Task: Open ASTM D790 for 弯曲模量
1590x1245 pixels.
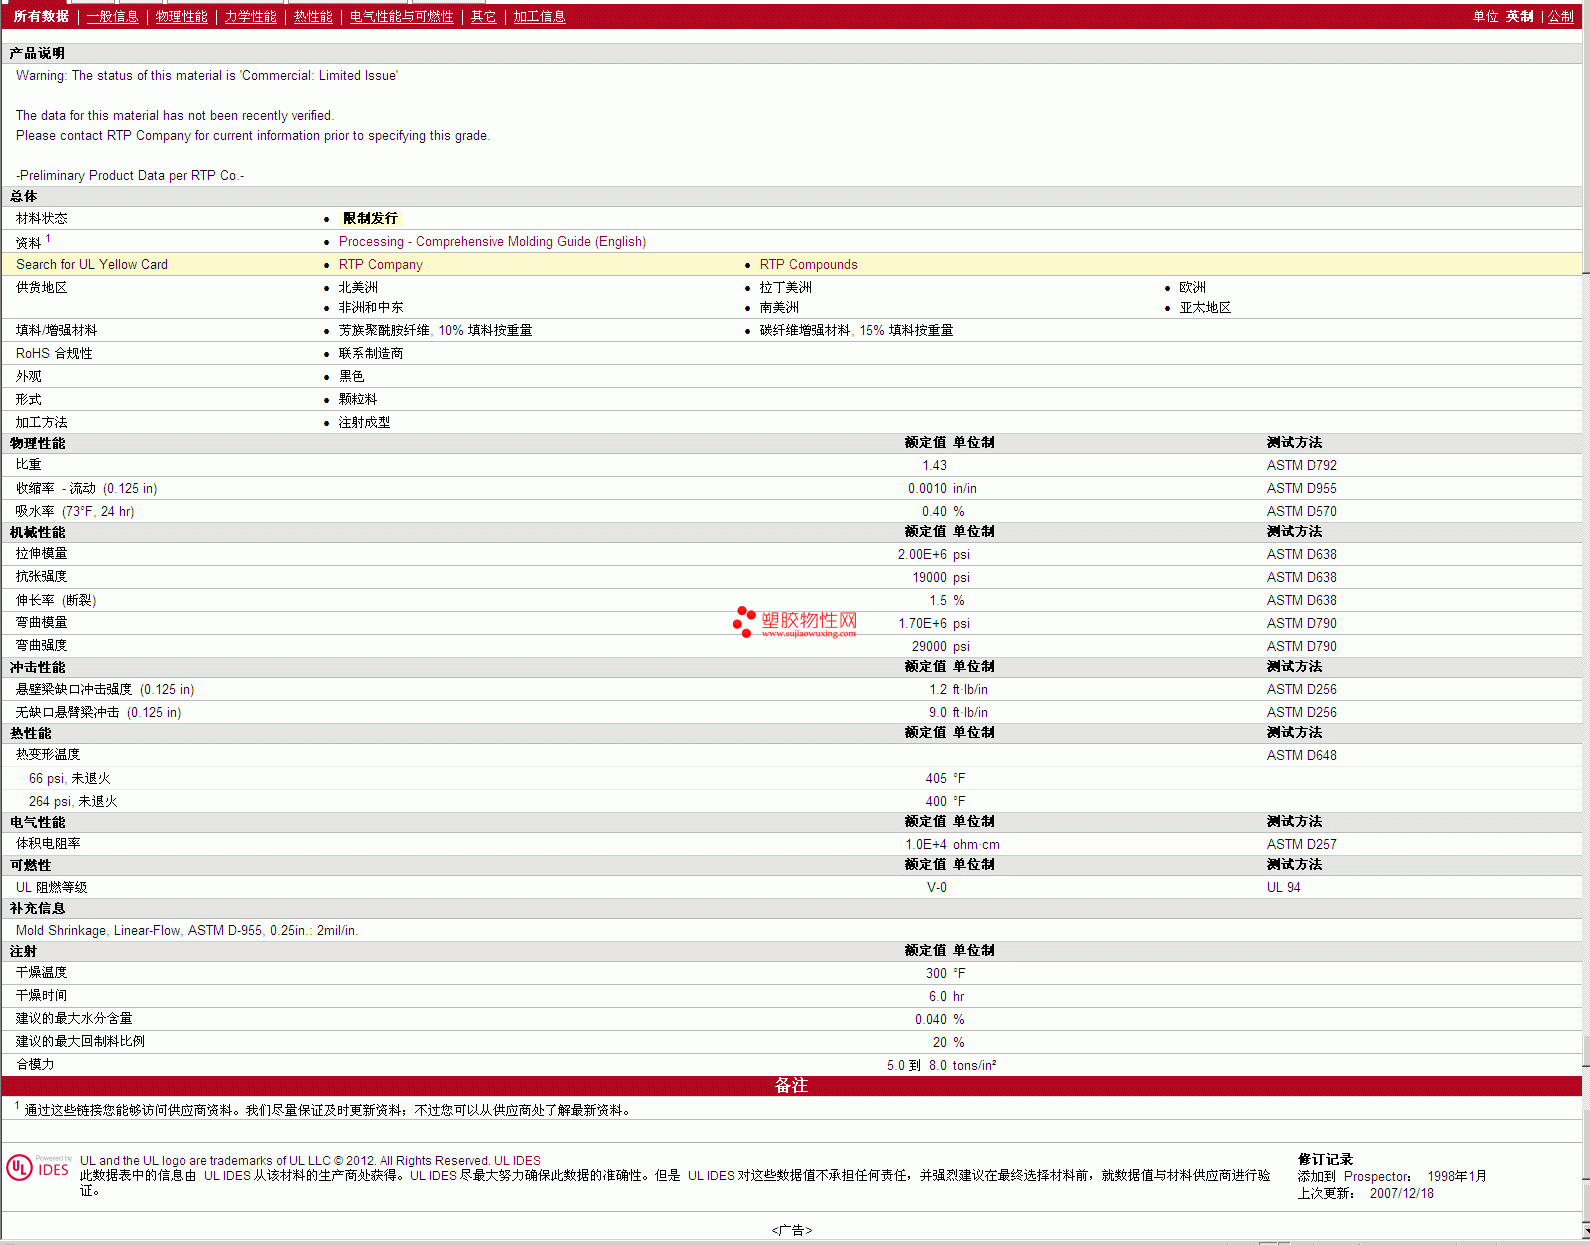Action: (x=1301, y=624)
